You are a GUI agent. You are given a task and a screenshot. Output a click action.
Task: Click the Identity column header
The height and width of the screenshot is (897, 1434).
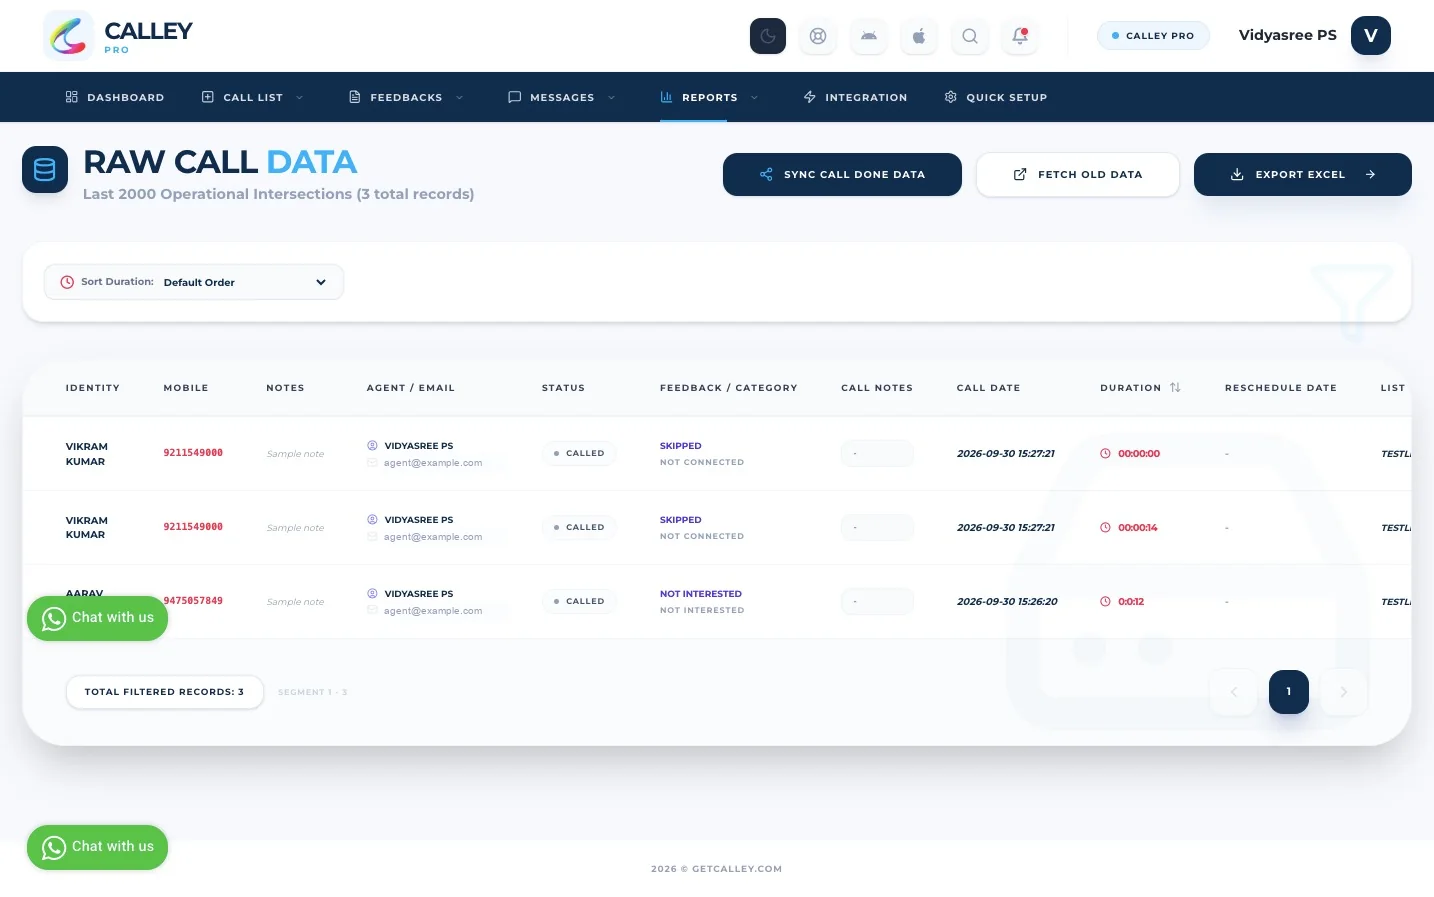(x=93, y=388)
